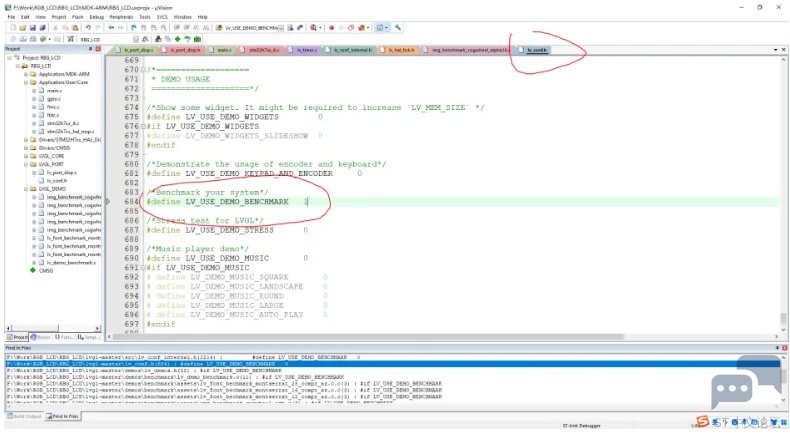
Task: Open the Pack Installer icon
Action: (x=197, y=39)
